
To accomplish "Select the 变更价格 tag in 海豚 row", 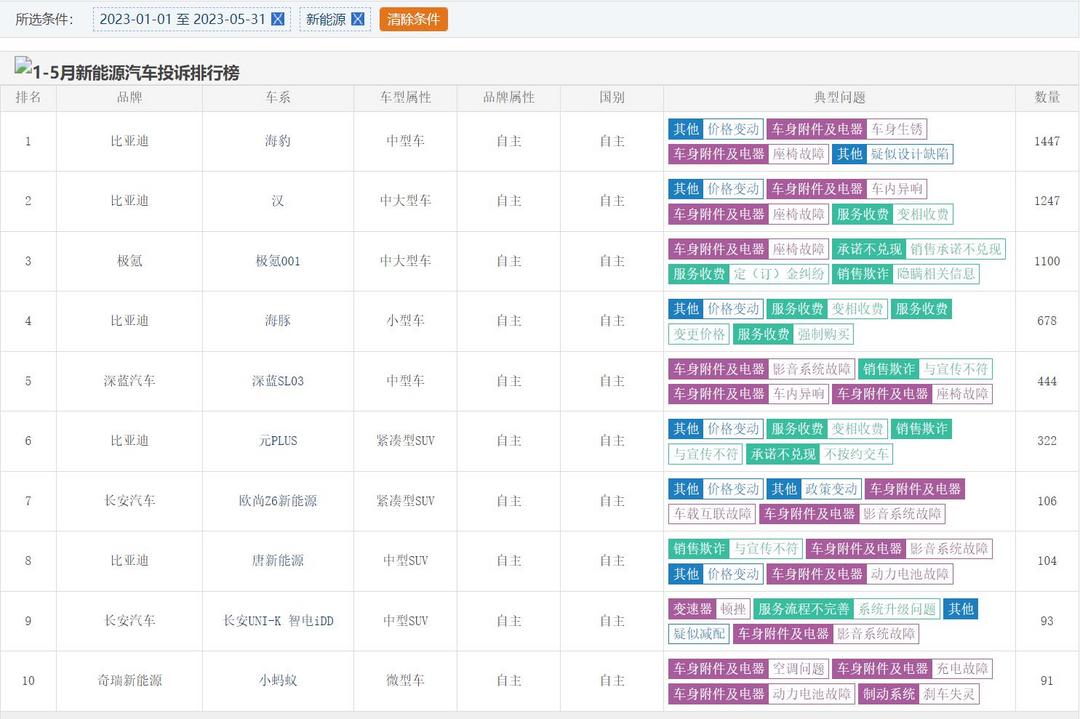I will point(699,334).
